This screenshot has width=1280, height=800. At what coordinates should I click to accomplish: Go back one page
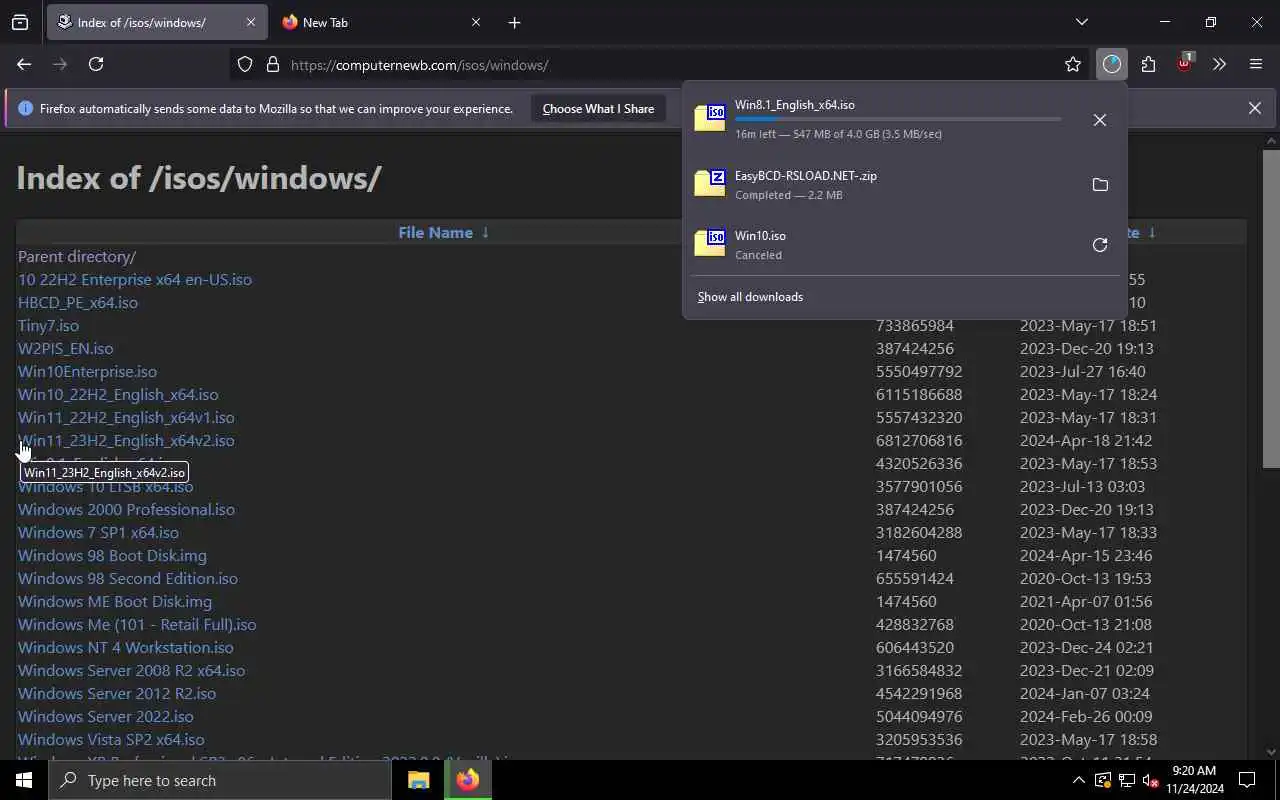(x=24, y=64)
